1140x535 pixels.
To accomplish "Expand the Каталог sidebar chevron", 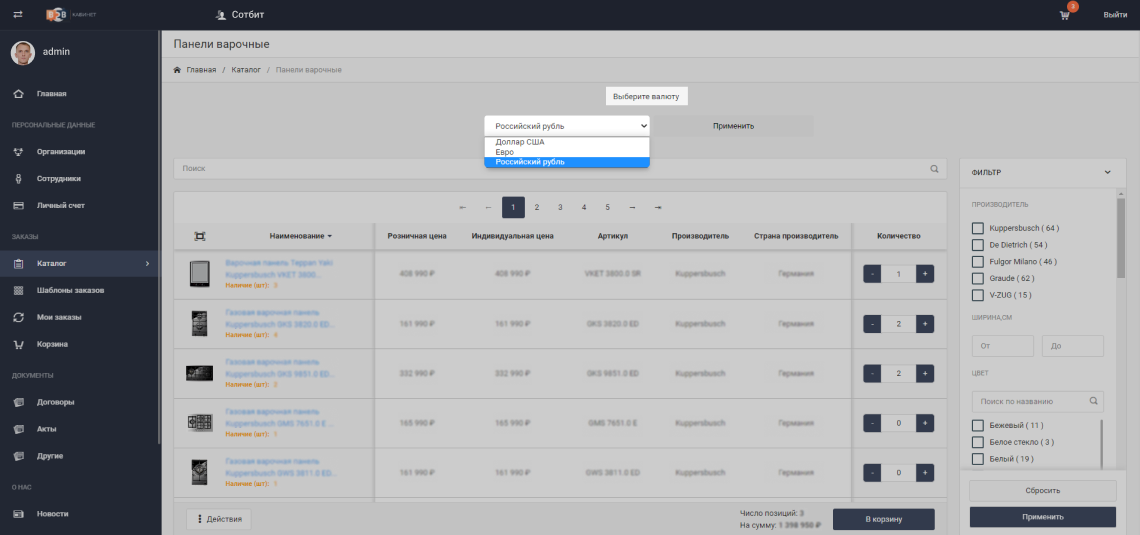I will pos(148,264).
